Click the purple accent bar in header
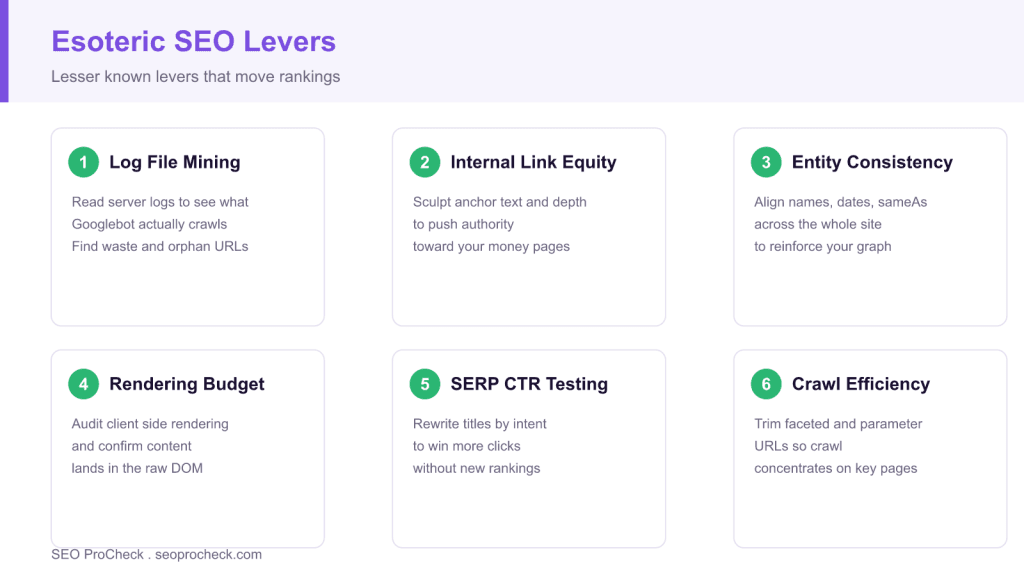Screen dimensions: 1024x576 4,51
